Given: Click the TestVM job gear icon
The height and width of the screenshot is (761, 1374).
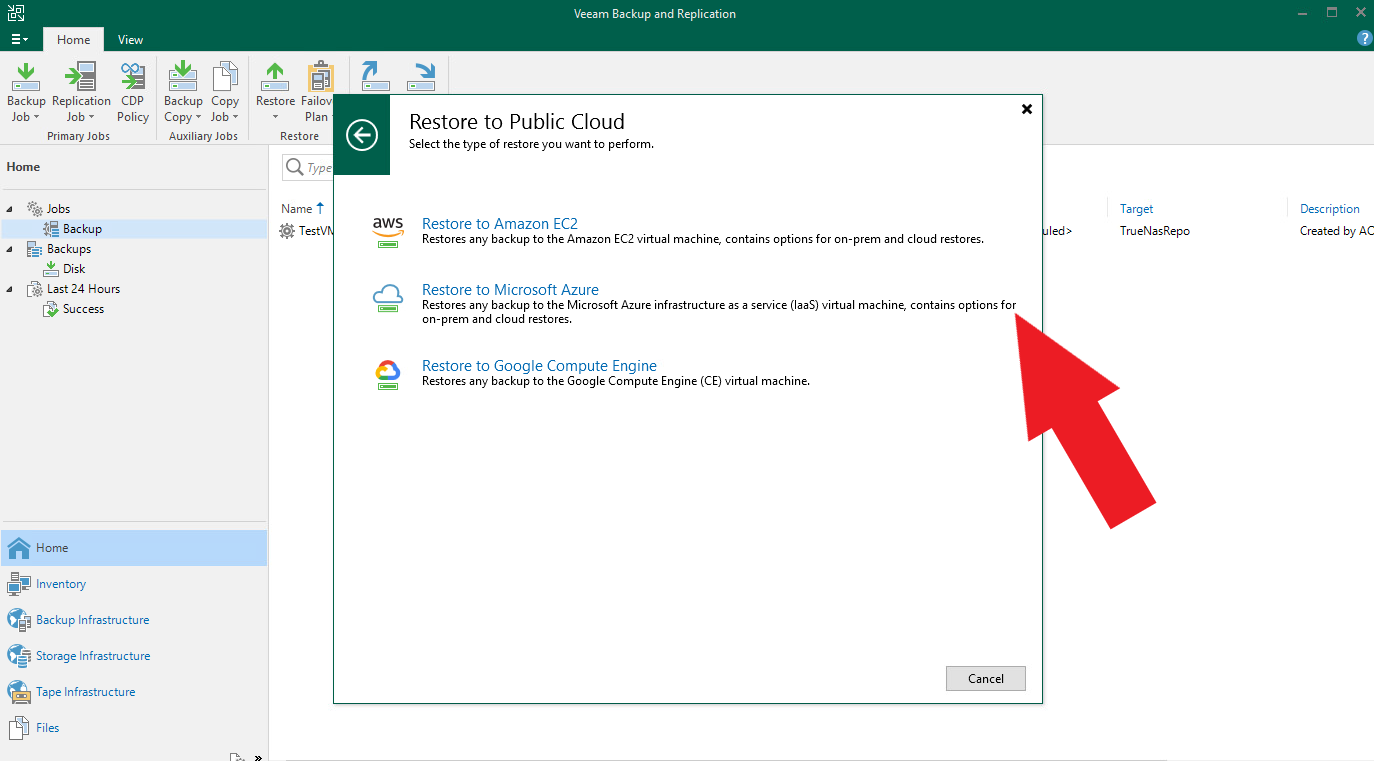Looking at the screenshot, I should (x=287, y=231).
